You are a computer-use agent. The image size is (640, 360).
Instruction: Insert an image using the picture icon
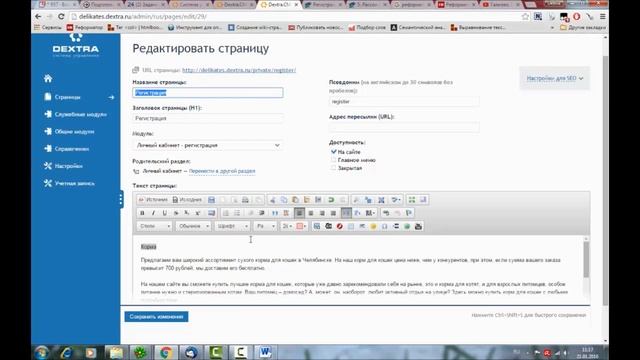tap(317, 226)
